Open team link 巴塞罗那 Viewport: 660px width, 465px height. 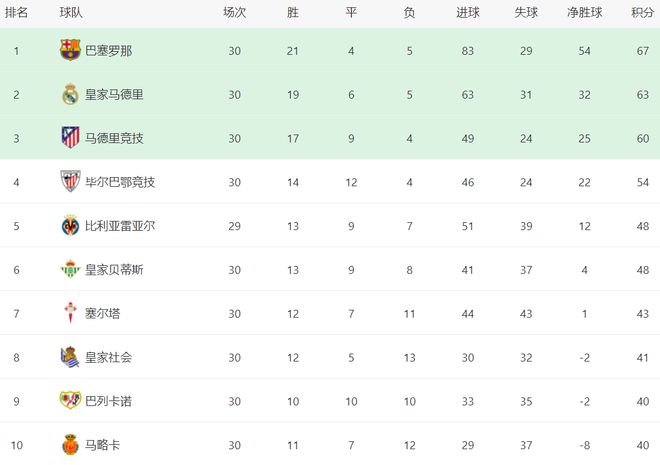[109, 51]
